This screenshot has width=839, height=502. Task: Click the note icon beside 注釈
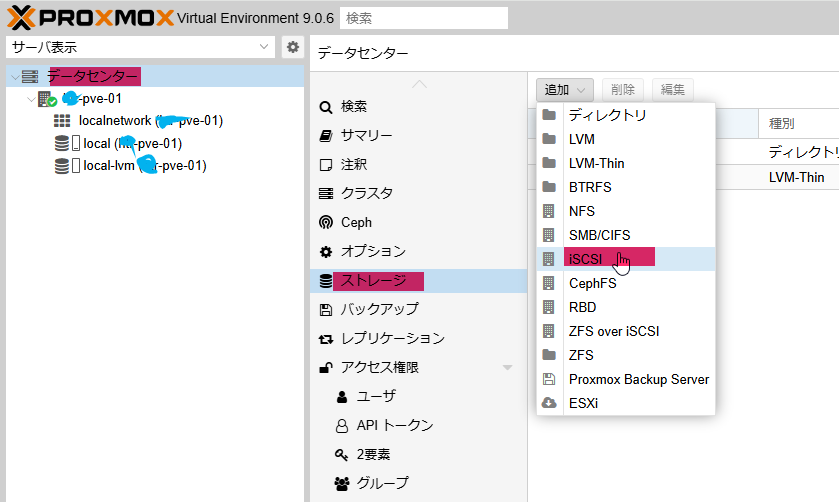(x=326, y=165)
